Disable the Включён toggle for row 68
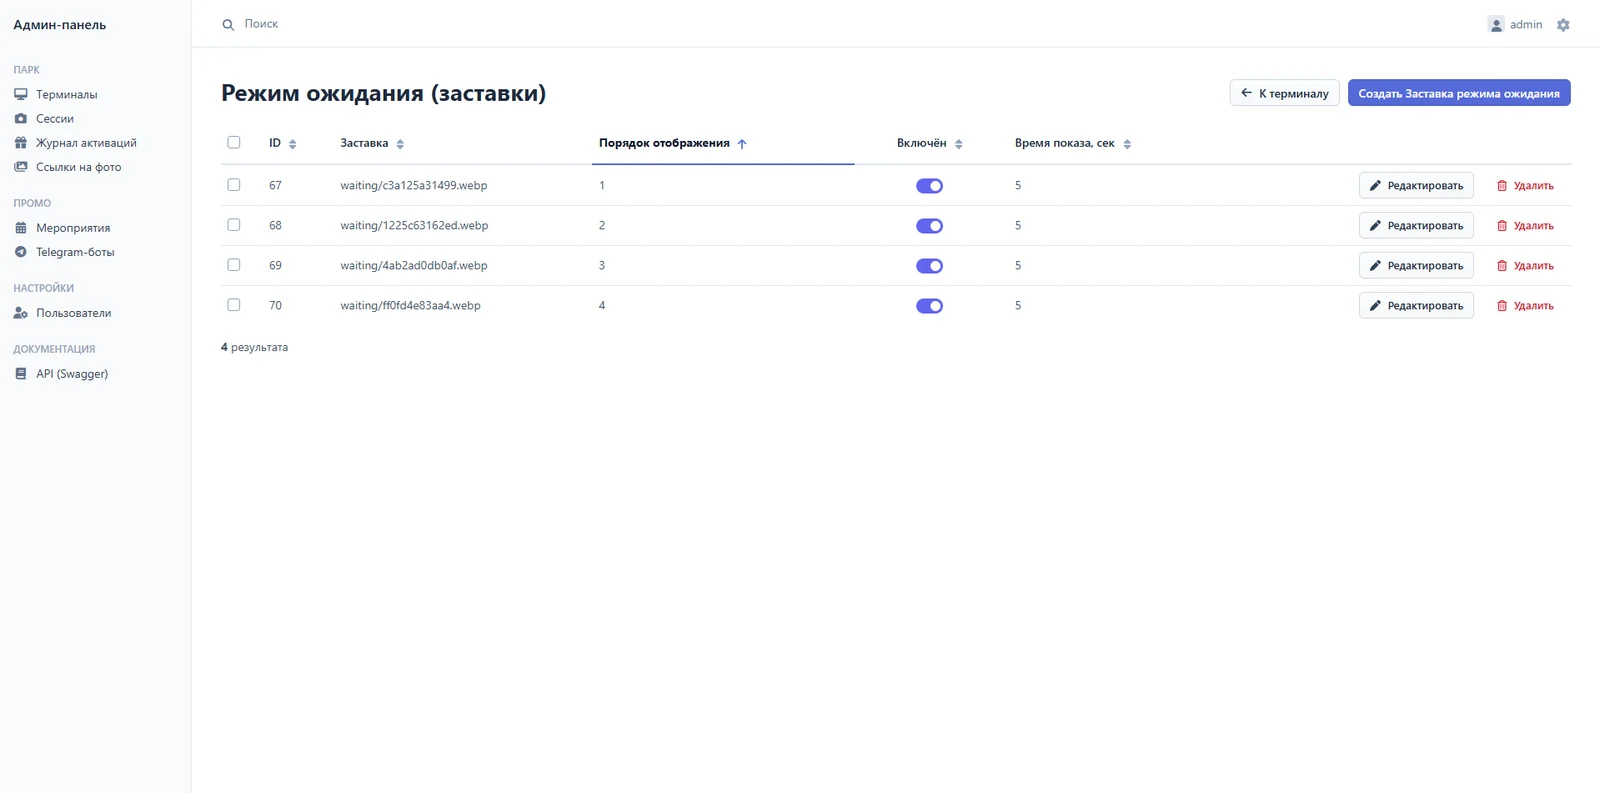This screenshot has width=1600, height=793. click(x=929, y=226)
